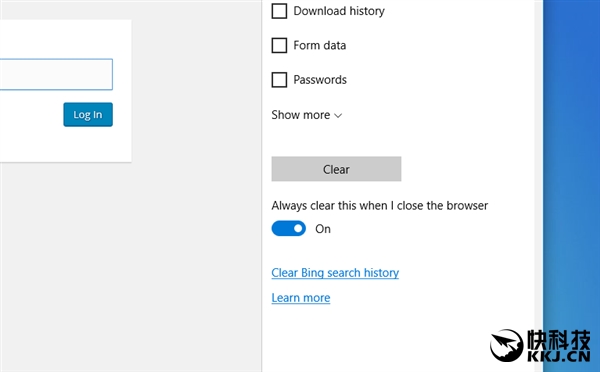Tick the Form data checkbox
Viewport: 600px width, 372px height.
pyautogui.click(x=279, y=45)
